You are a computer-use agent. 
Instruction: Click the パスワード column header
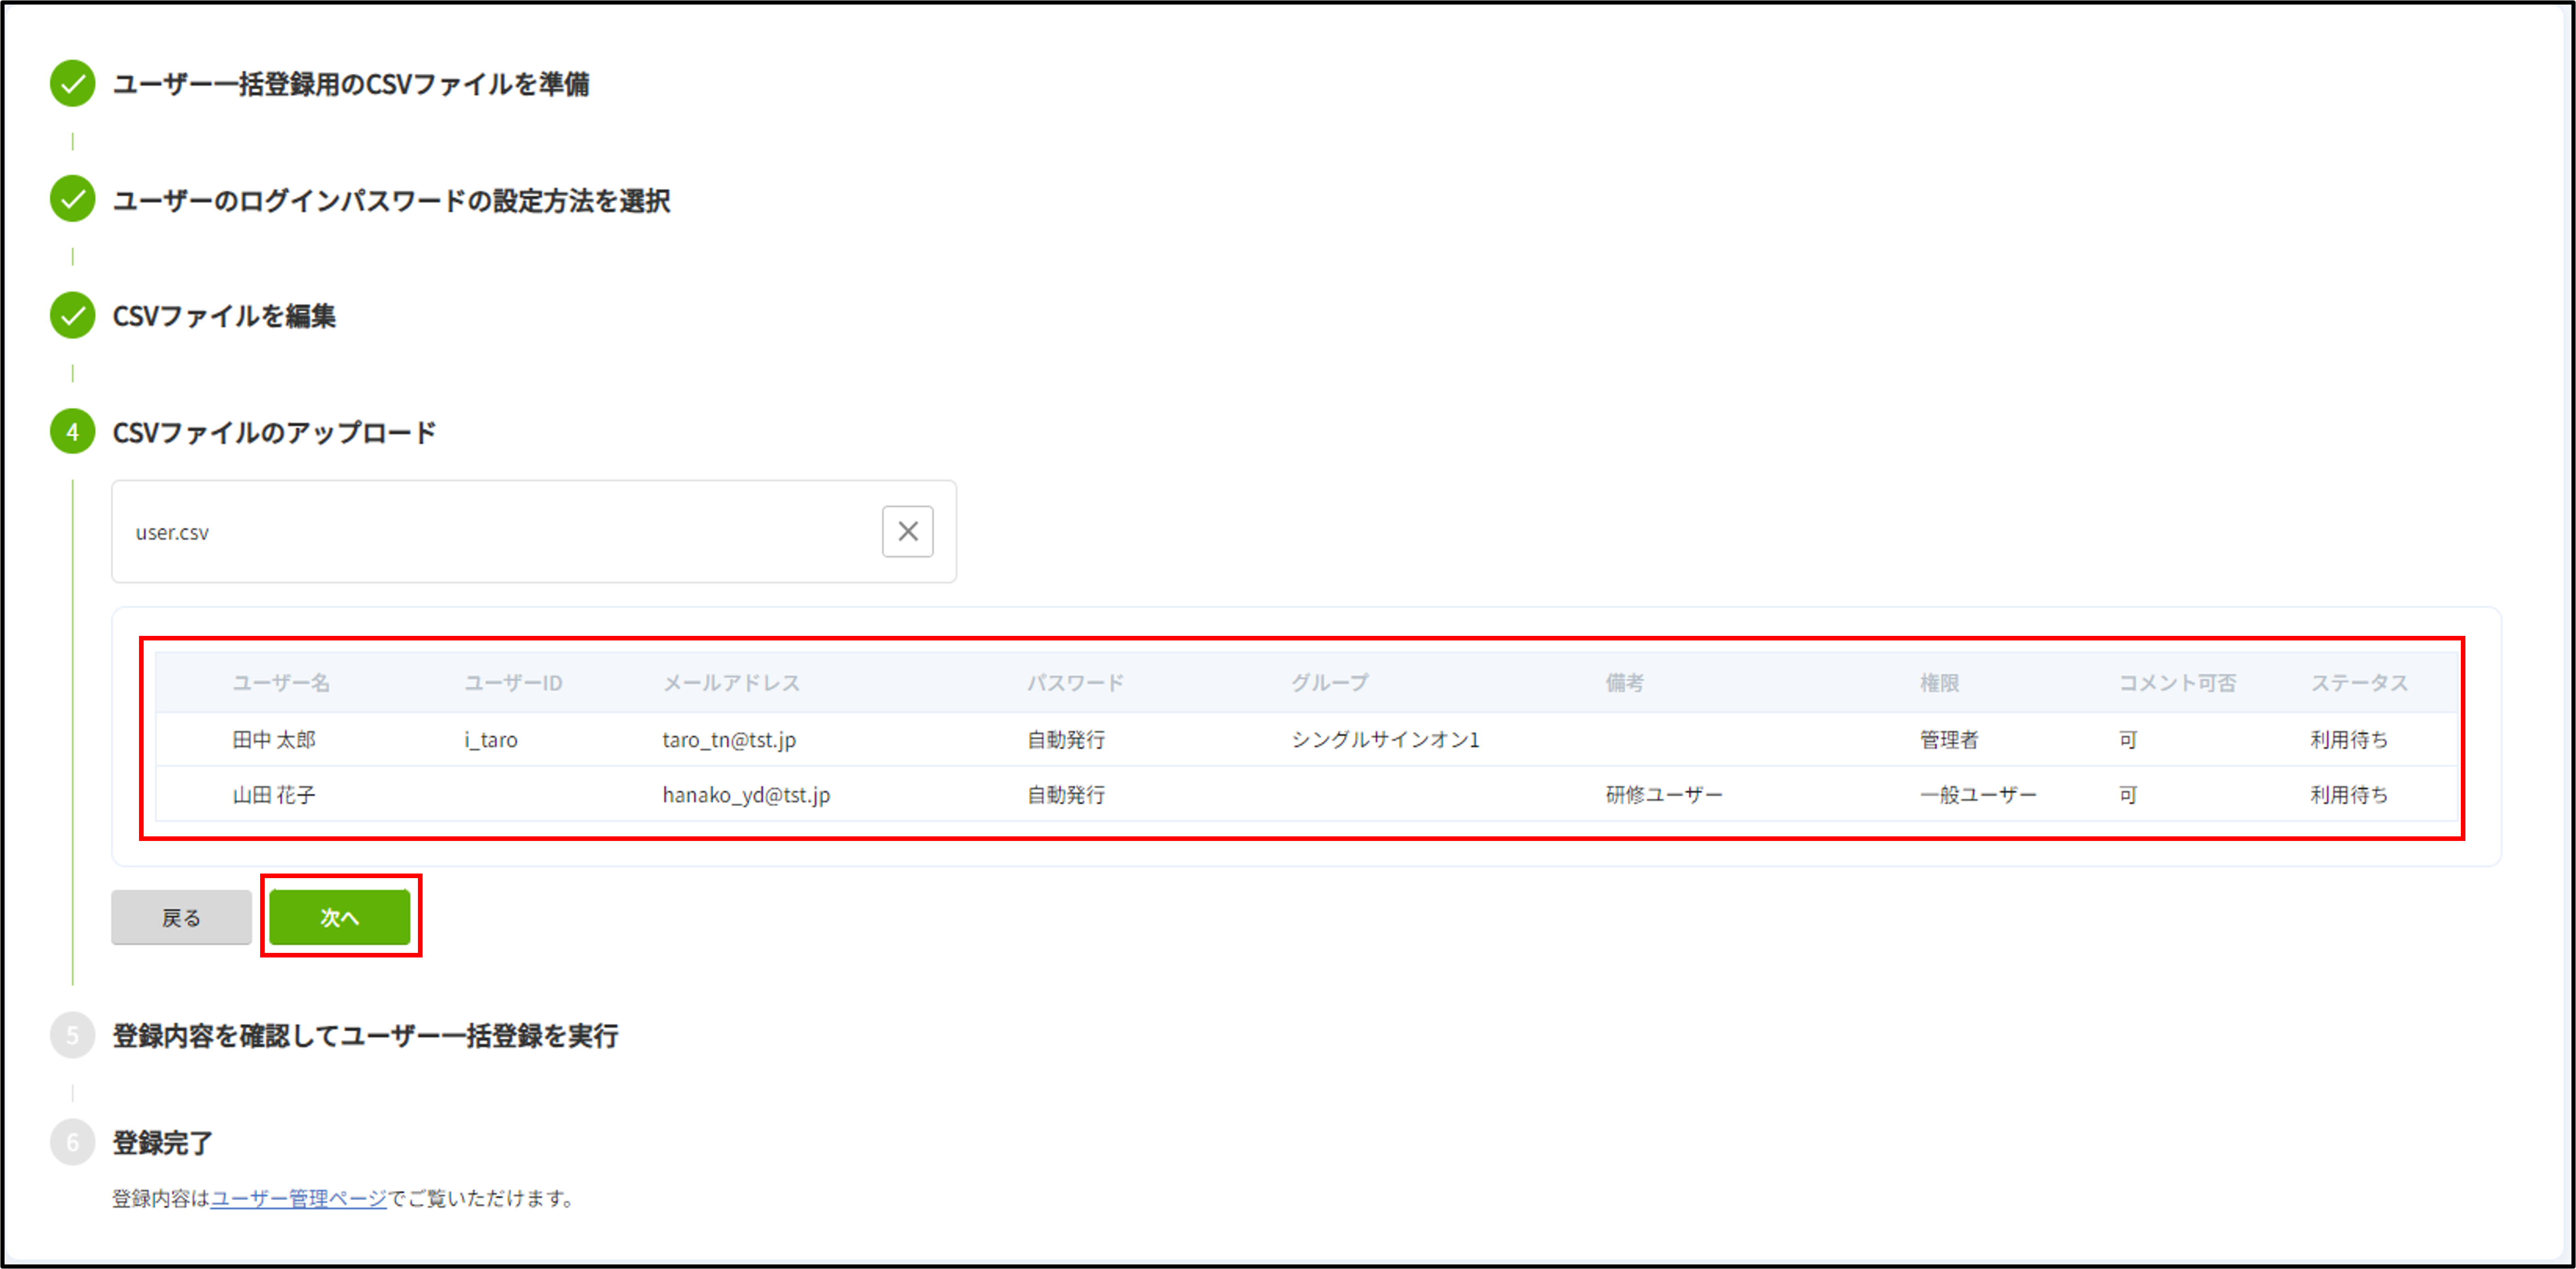(1076, 683)
